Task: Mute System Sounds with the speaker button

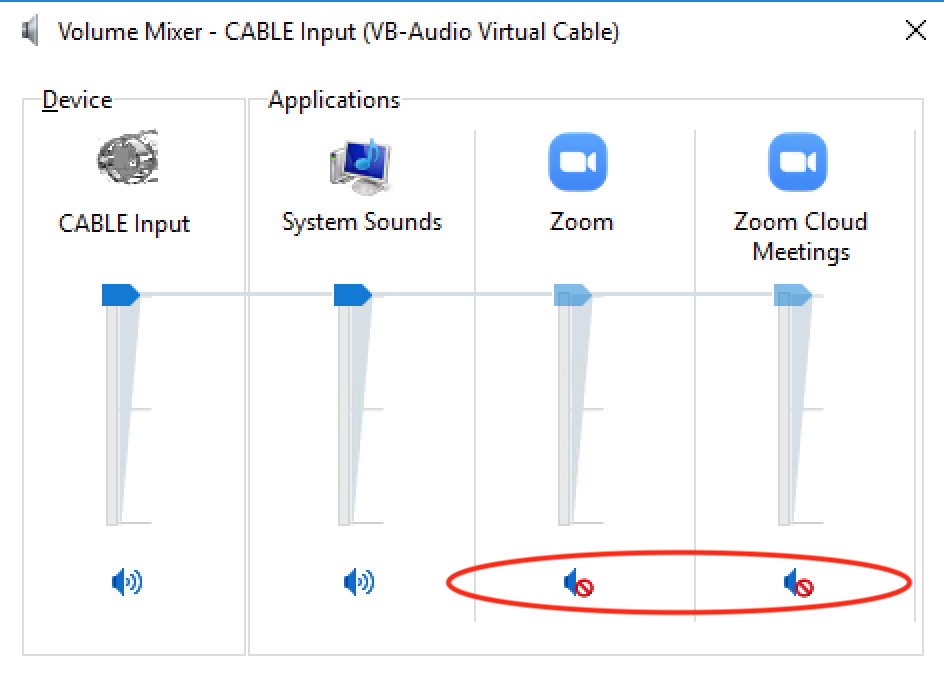Action: point(359,582)
